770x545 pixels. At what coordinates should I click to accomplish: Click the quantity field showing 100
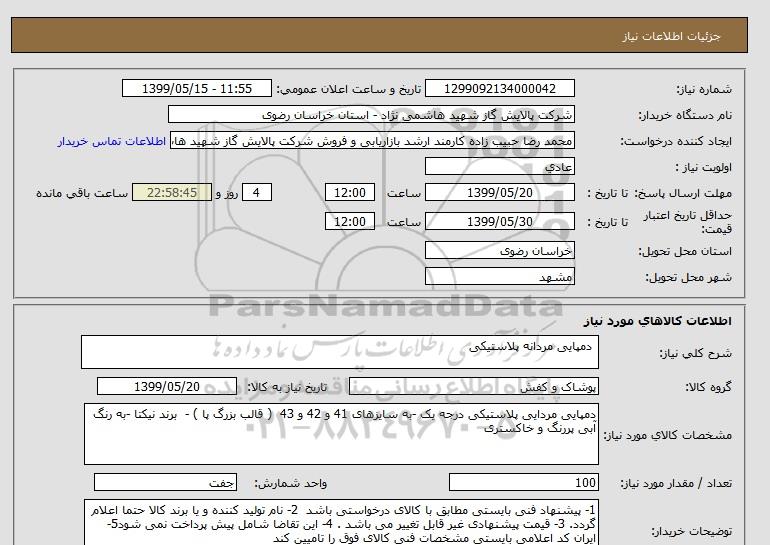[x=524, y=481]
